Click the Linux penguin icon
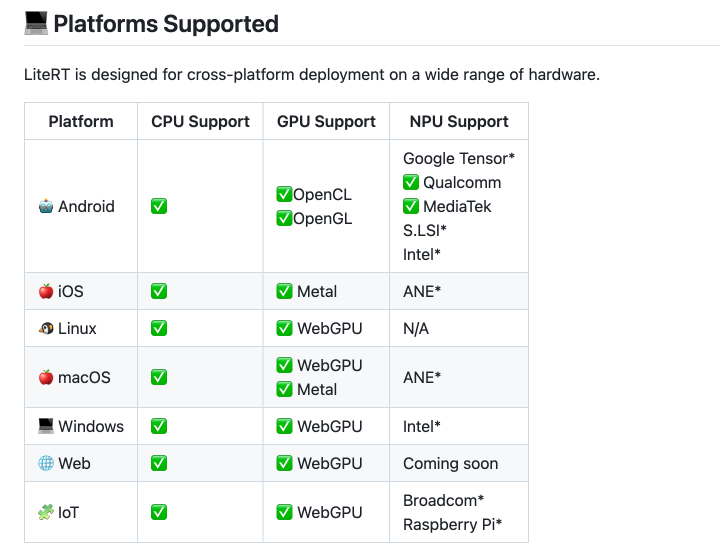The image size is (720, 558). point(45,329)
